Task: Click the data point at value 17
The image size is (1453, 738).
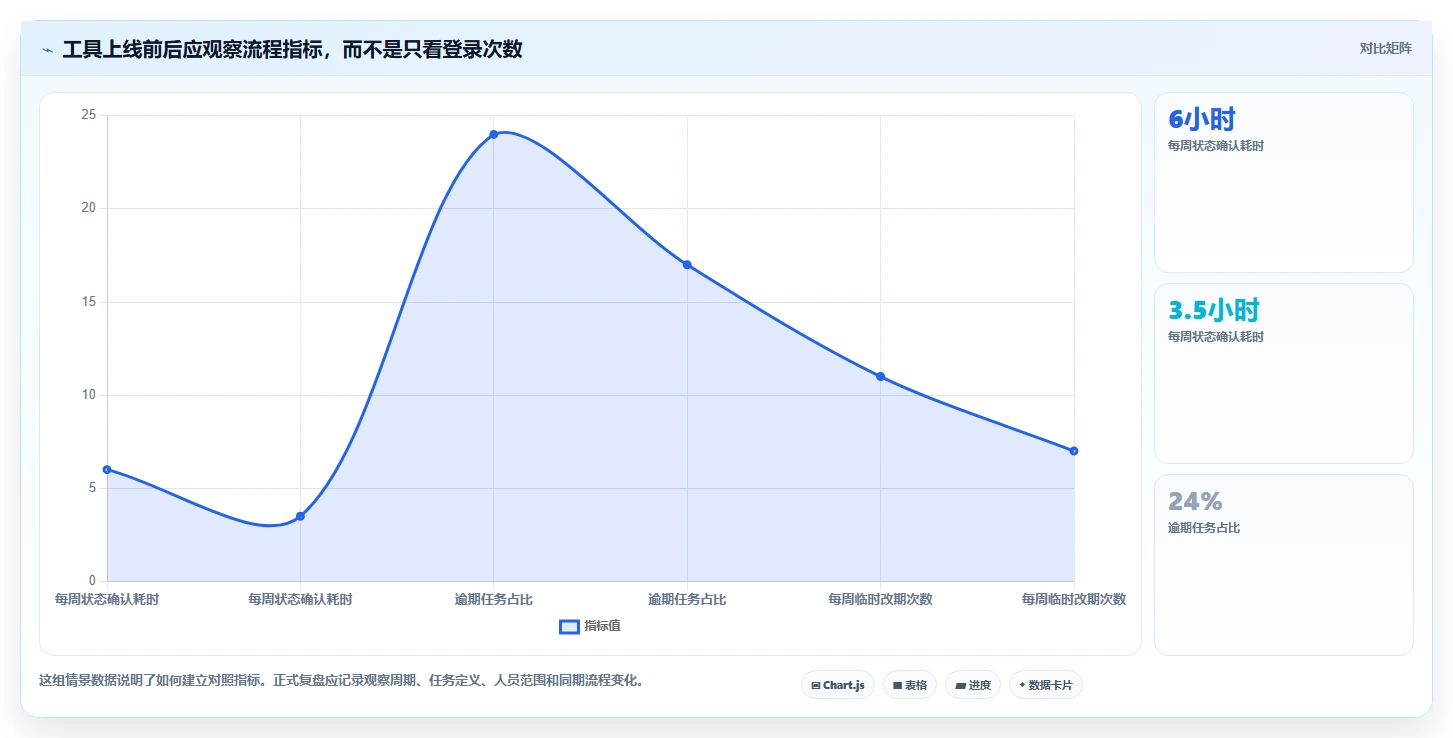Action: click(x=687, y=264)
